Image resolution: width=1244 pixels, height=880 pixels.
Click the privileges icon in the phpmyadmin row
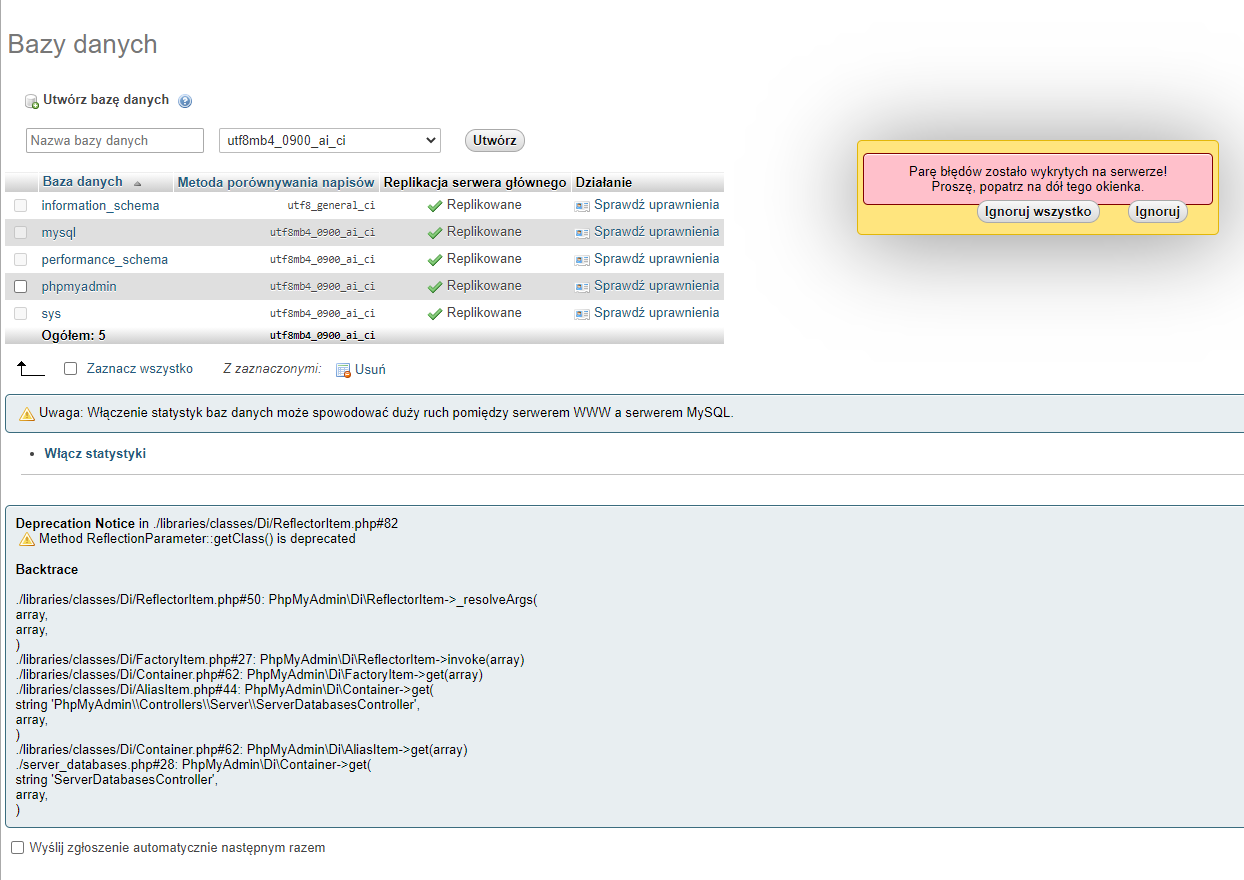(582, 286)
